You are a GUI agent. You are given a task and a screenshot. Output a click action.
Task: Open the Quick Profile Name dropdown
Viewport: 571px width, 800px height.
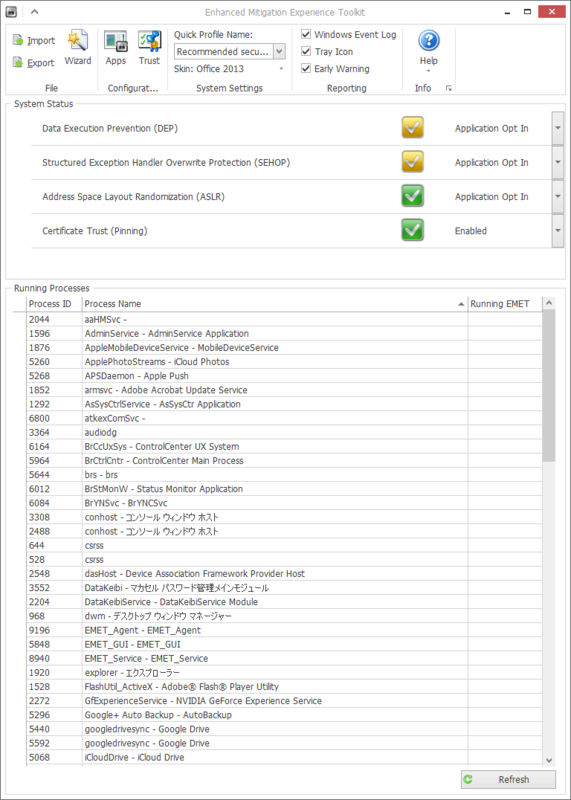pos(280,52)
